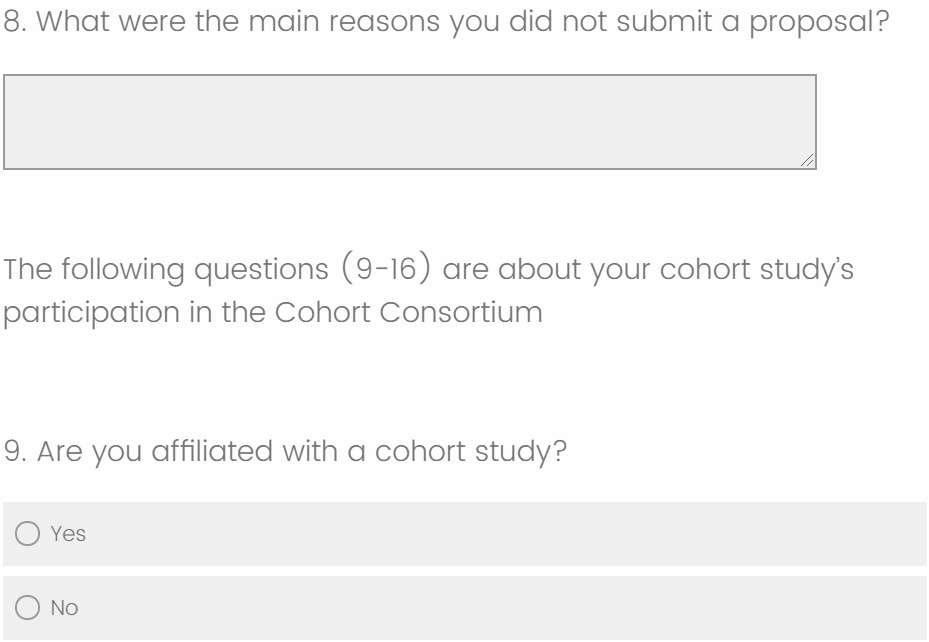
Task: Click the question 9 cohort study heading
Action: 285,451
